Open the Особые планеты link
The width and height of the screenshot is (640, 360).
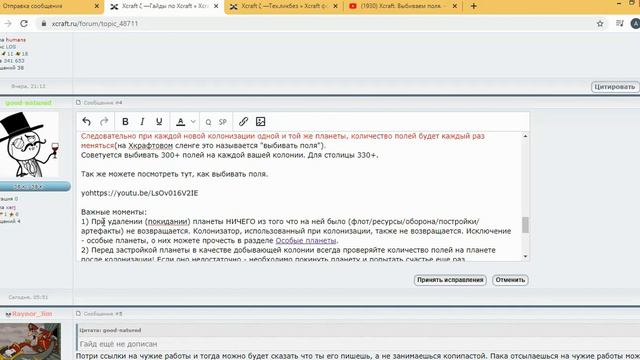point(306,240)
